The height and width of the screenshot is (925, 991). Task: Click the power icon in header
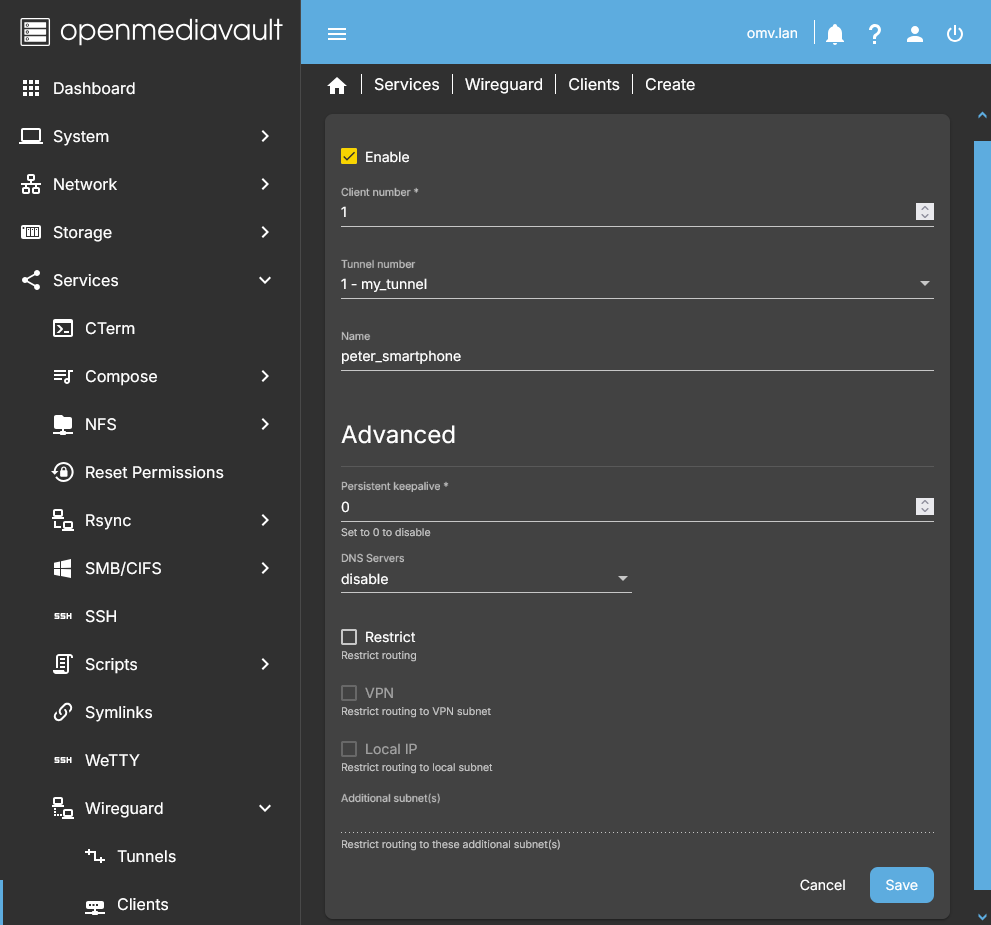(955, 34)
